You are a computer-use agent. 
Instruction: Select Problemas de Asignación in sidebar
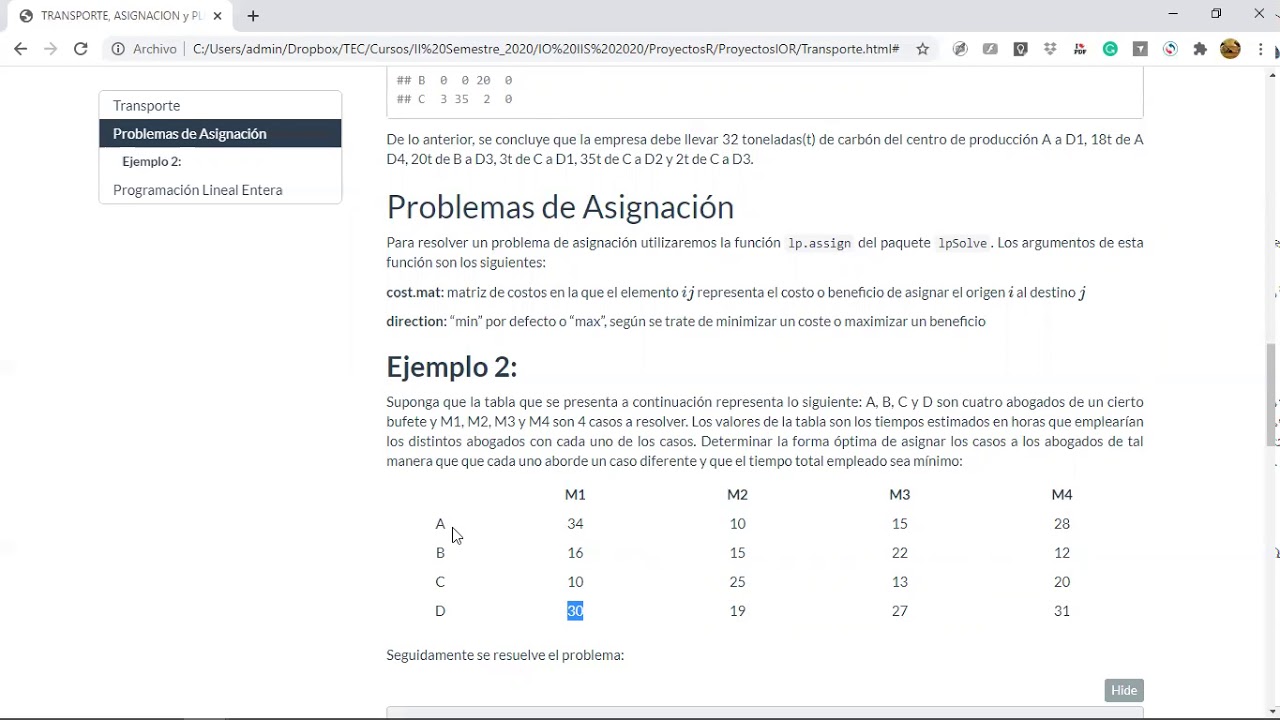[x=220, y=134]
